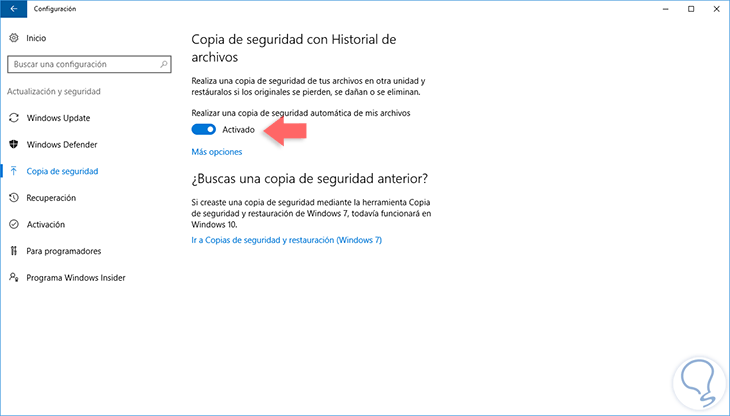Click the Para programadores tools icon

pos(14,251)
